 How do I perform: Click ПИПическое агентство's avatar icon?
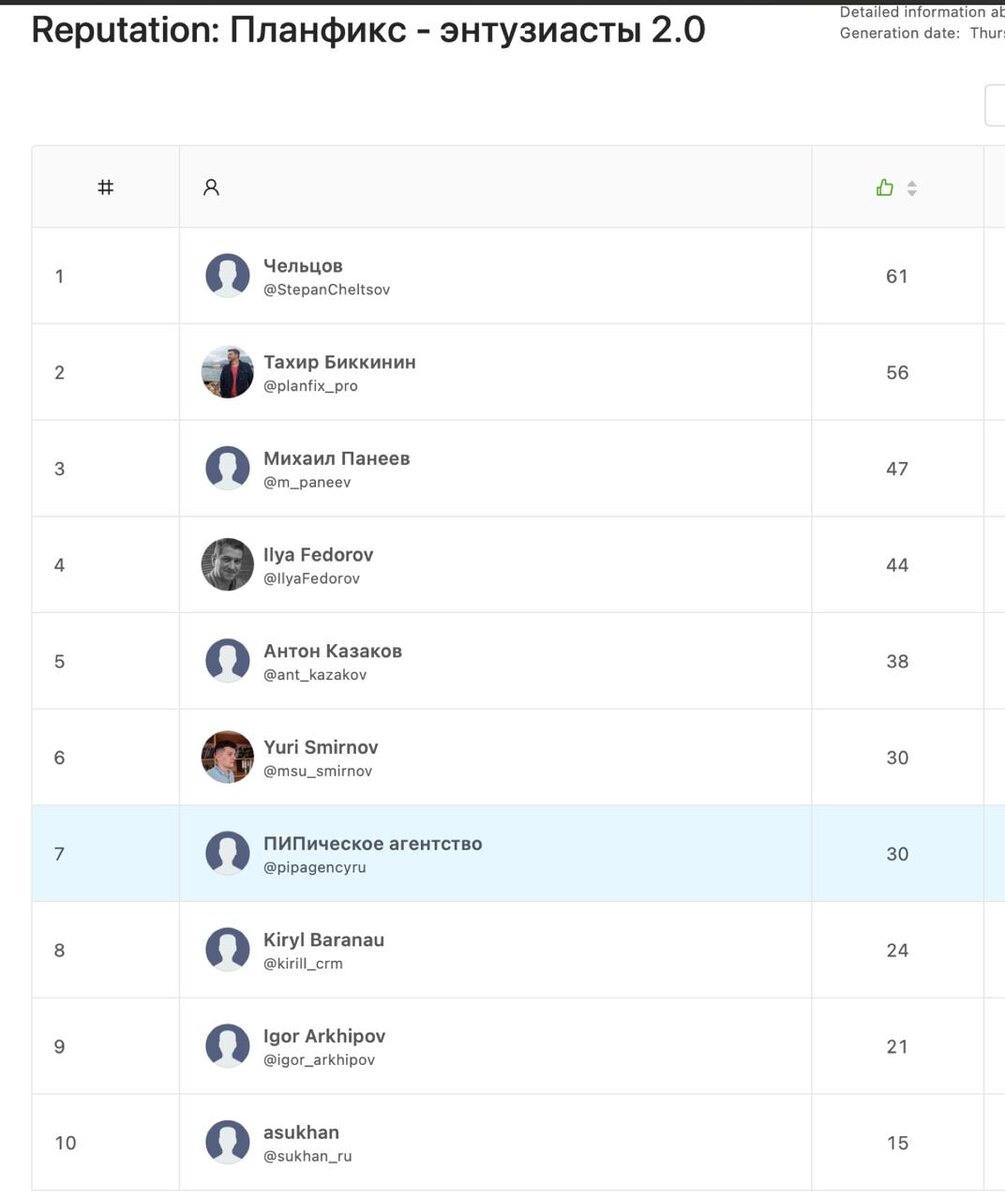click(x=228, y=854)
